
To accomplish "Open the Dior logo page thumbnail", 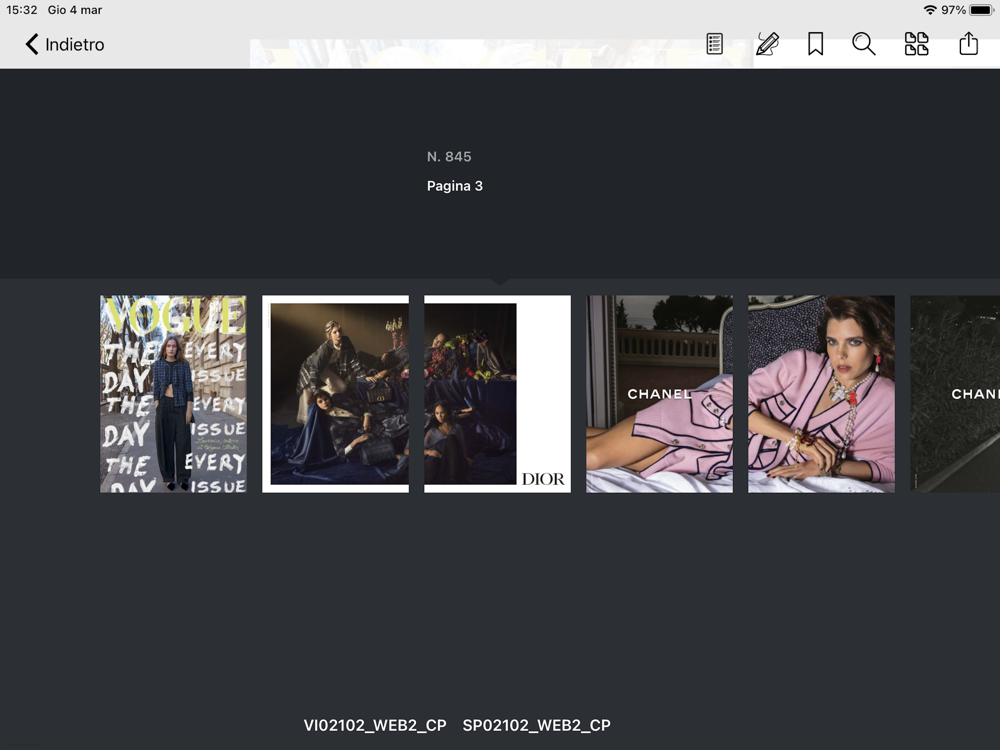I will 497,393.
